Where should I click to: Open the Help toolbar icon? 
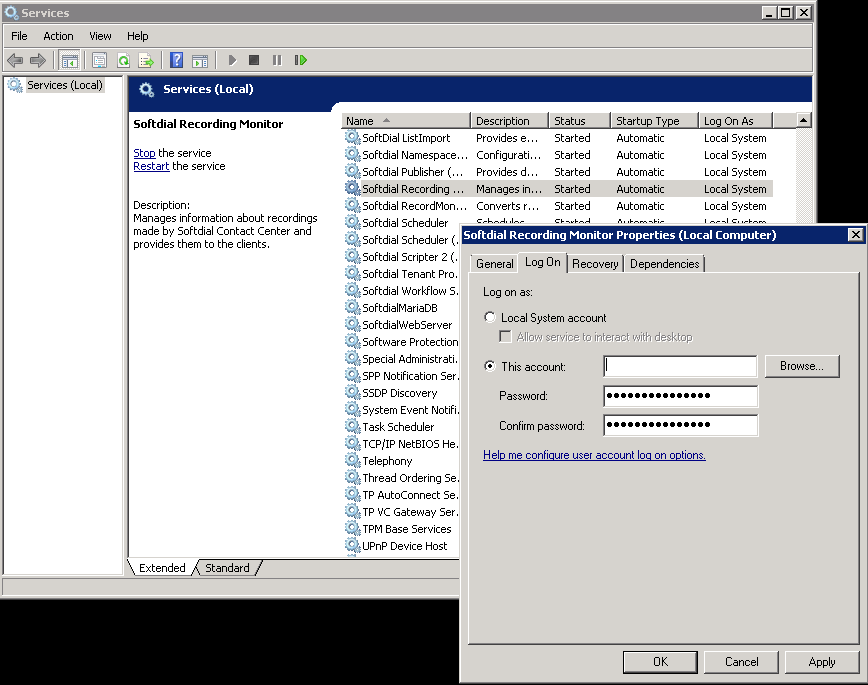click(176, 60)
